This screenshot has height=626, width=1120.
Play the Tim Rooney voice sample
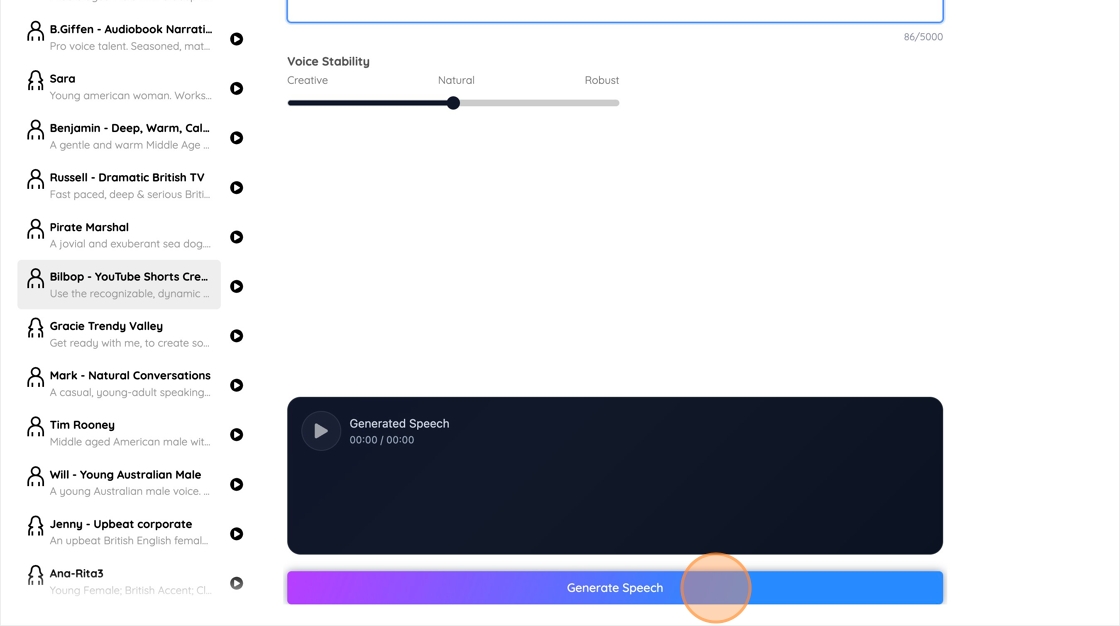[x=236, y=434]
